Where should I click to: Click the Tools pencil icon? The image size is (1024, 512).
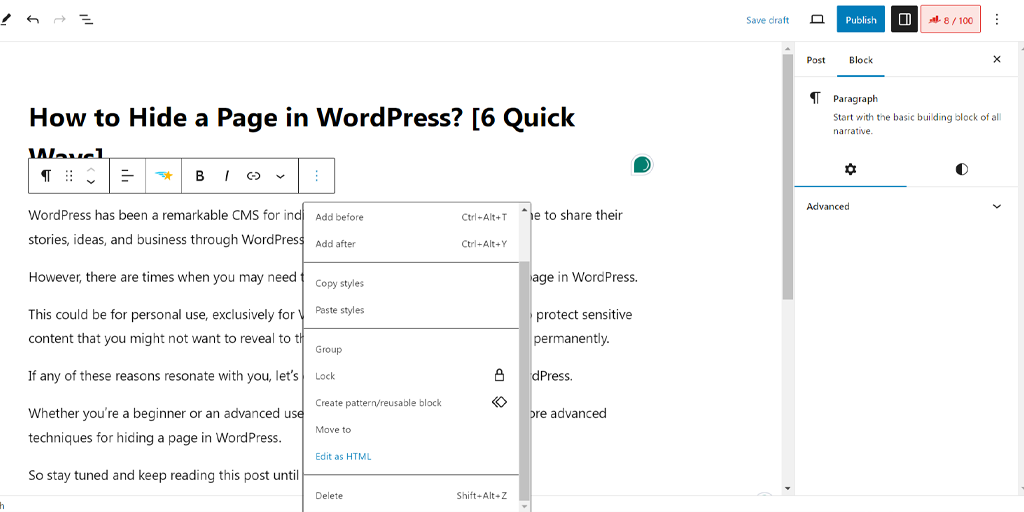click(x=5, y=20)
